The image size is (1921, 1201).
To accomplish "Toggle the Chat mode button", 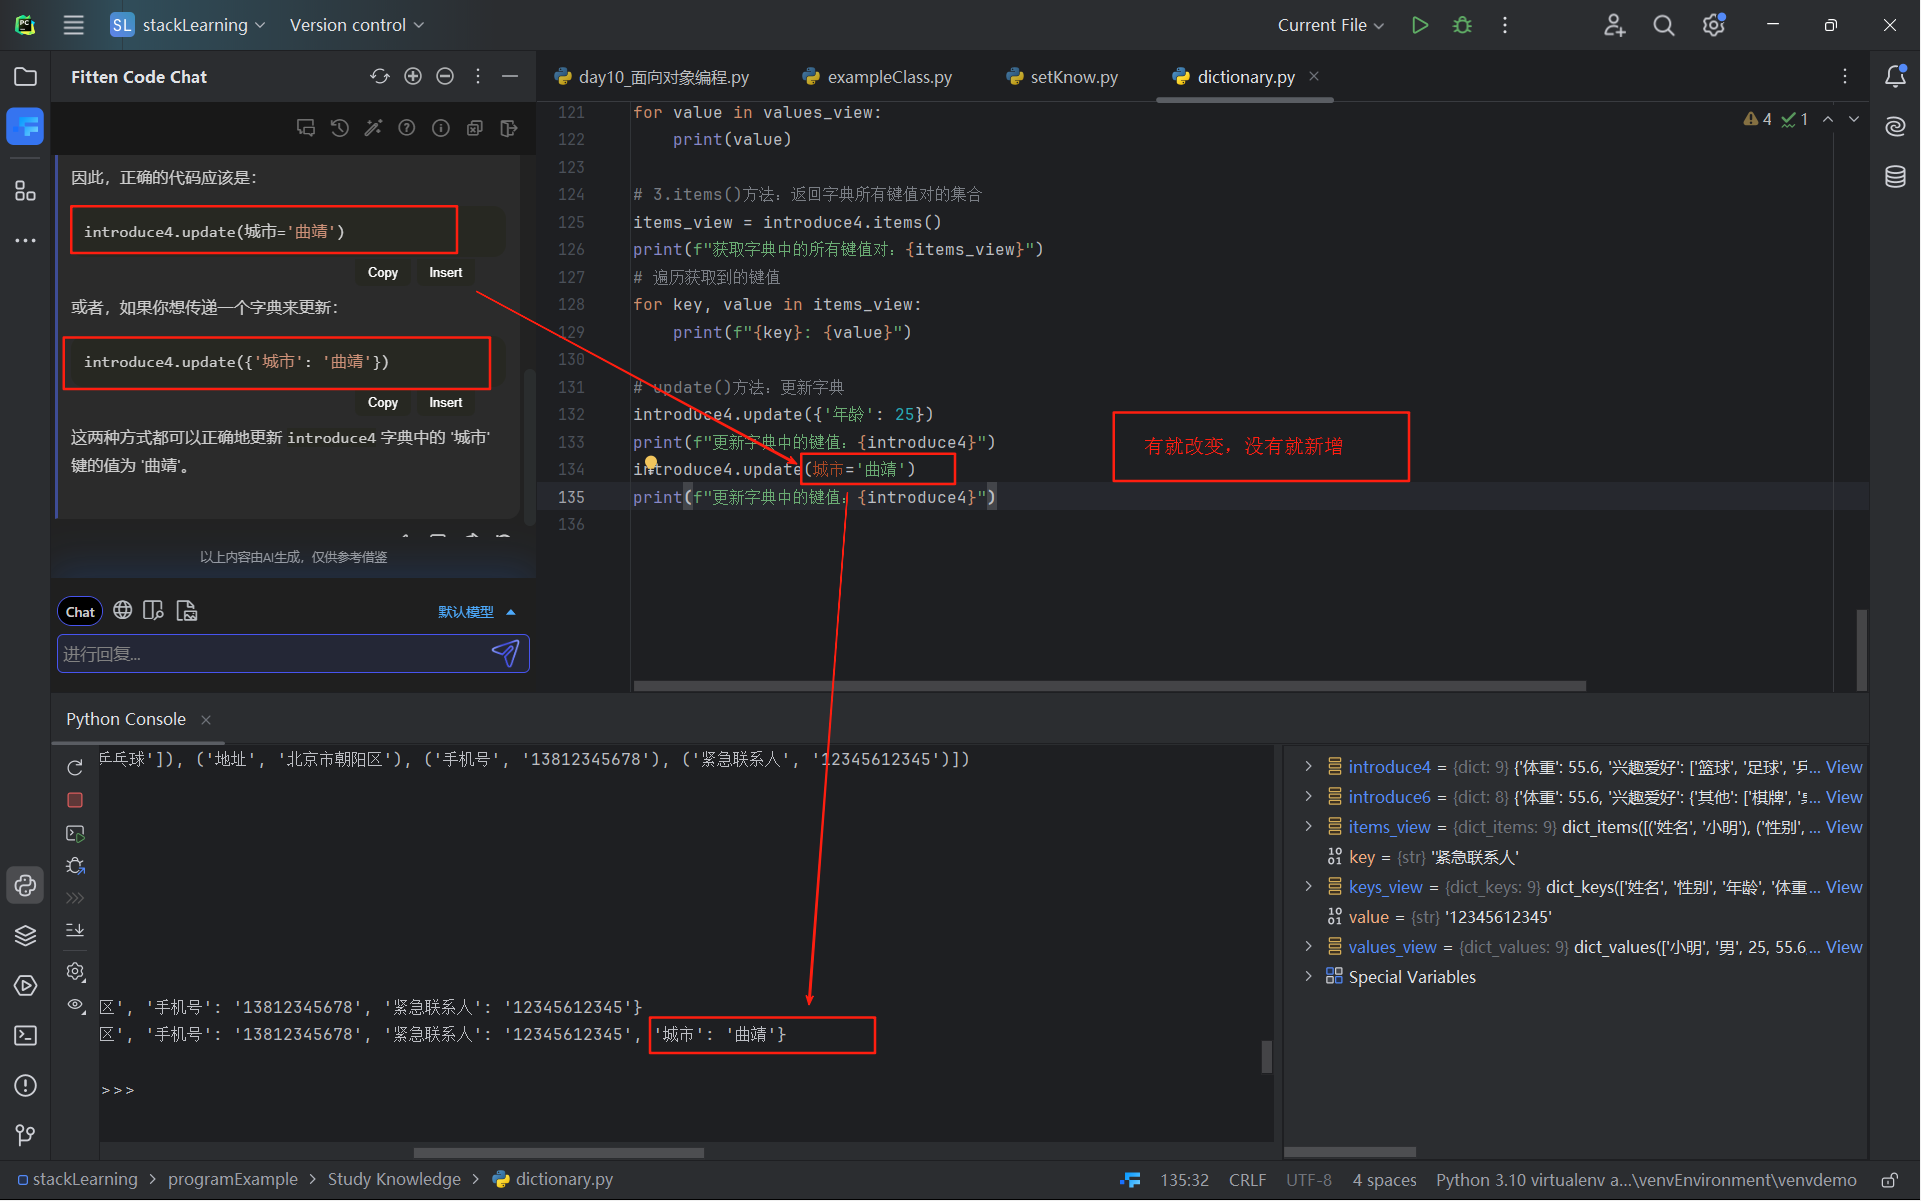I will coord(80,612).
